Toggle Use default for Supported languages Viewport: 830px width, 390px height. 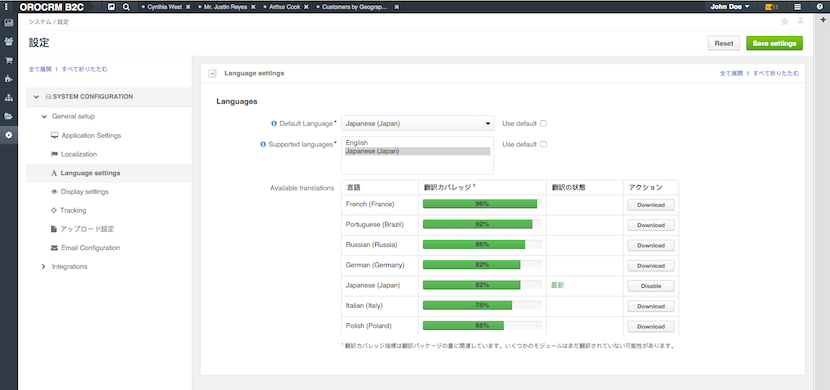[x=543, y=144]
